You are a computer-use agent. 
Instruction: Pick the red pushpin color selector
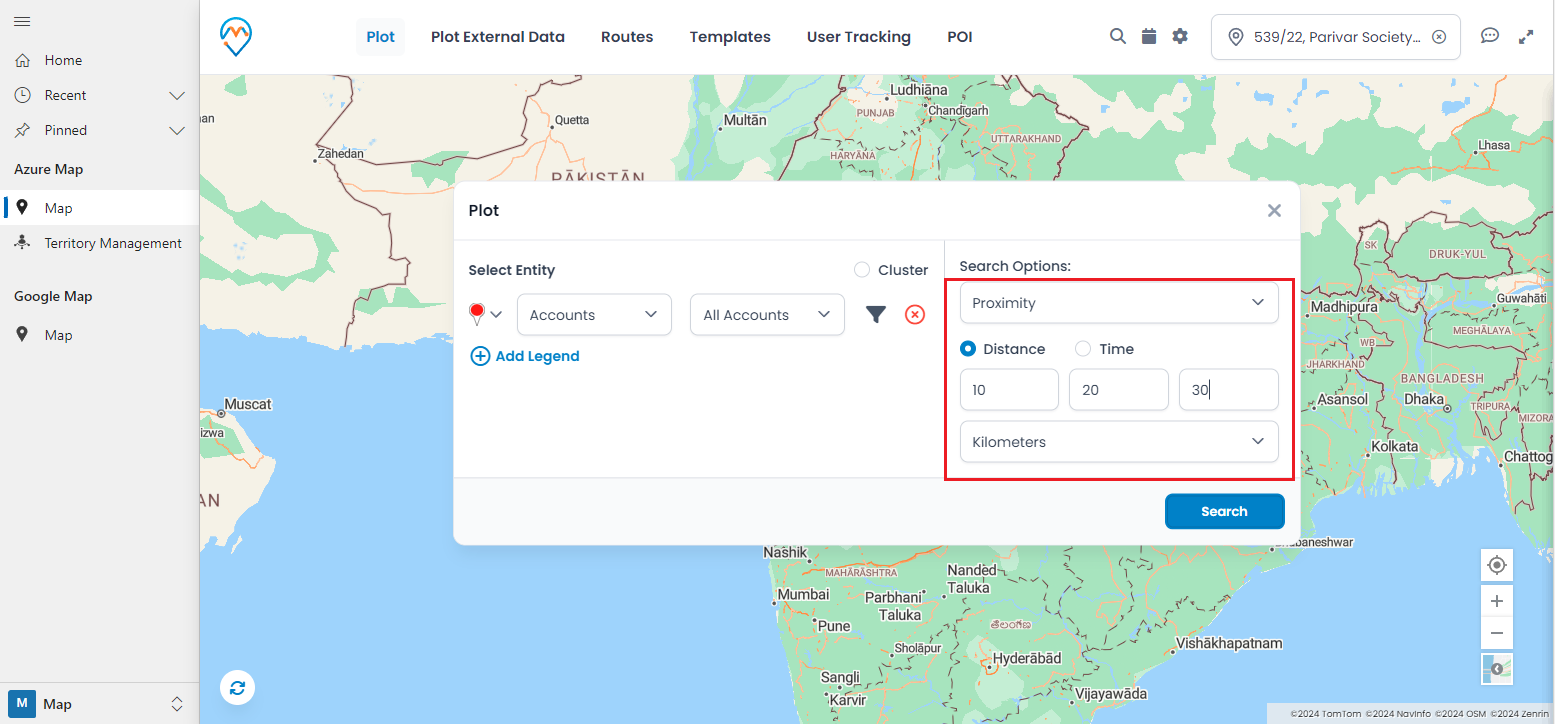[x=484, y=315]
